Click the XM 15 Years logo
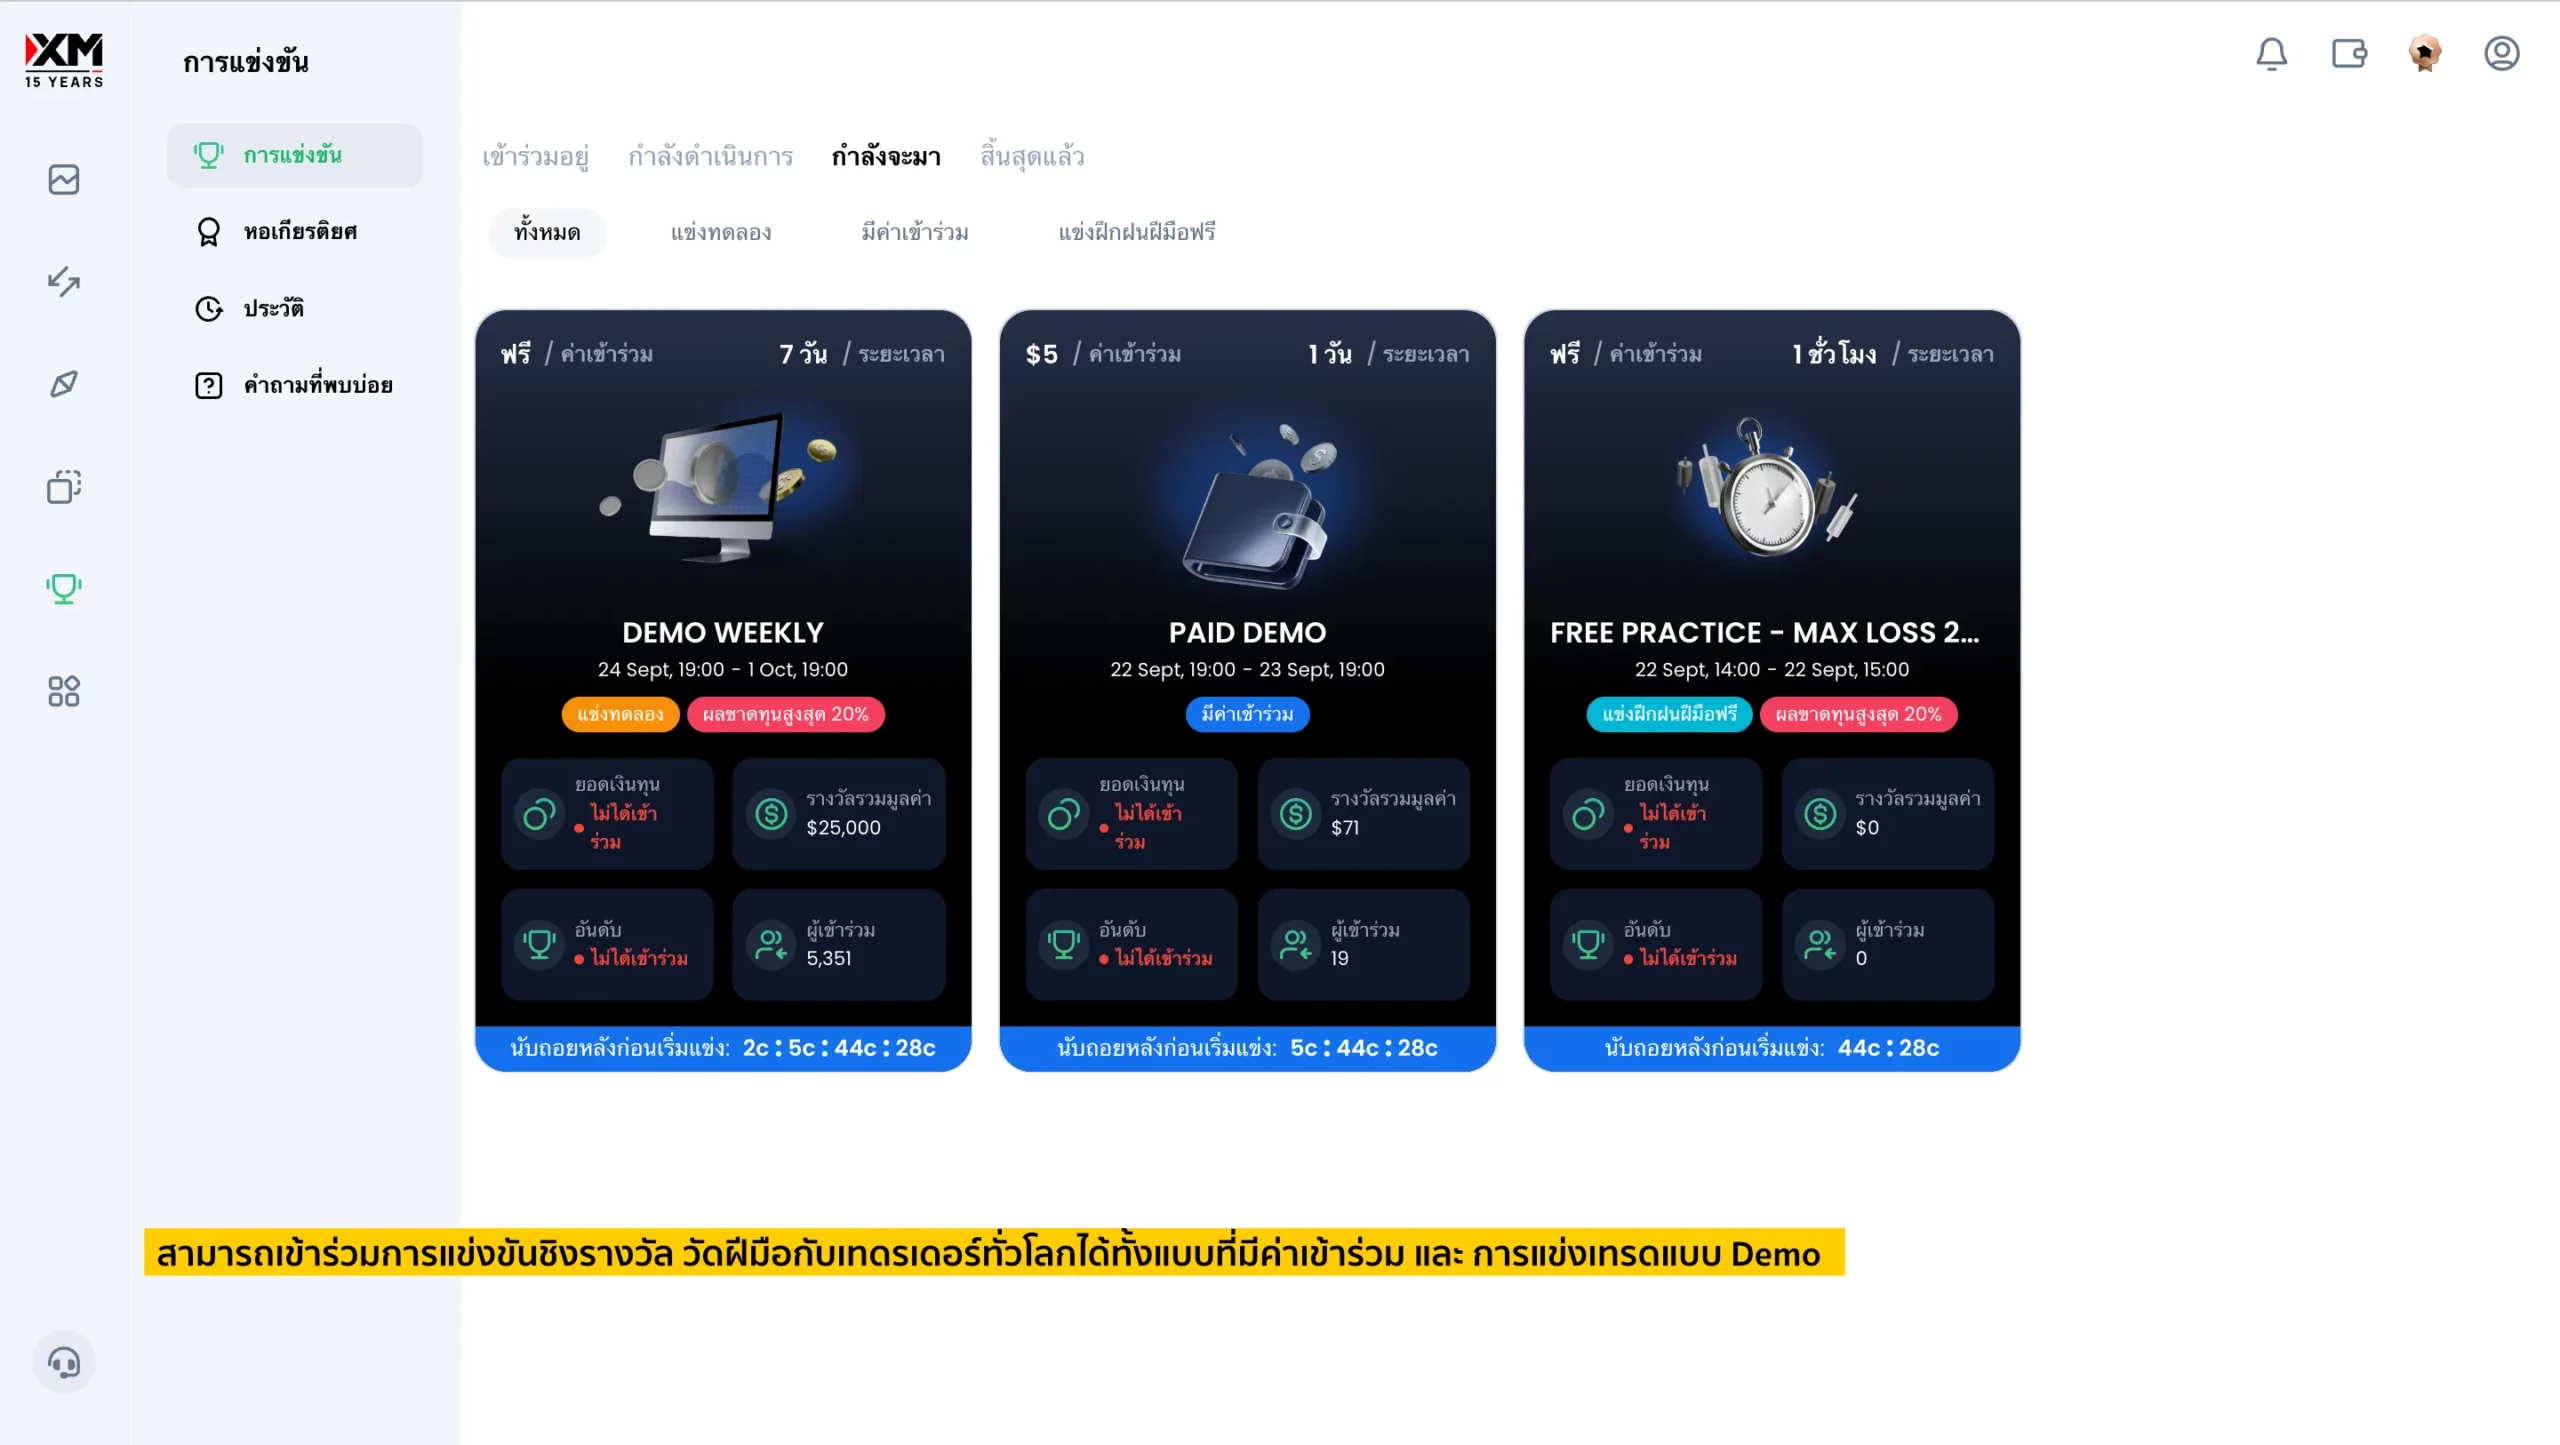 tap(64, 60)
